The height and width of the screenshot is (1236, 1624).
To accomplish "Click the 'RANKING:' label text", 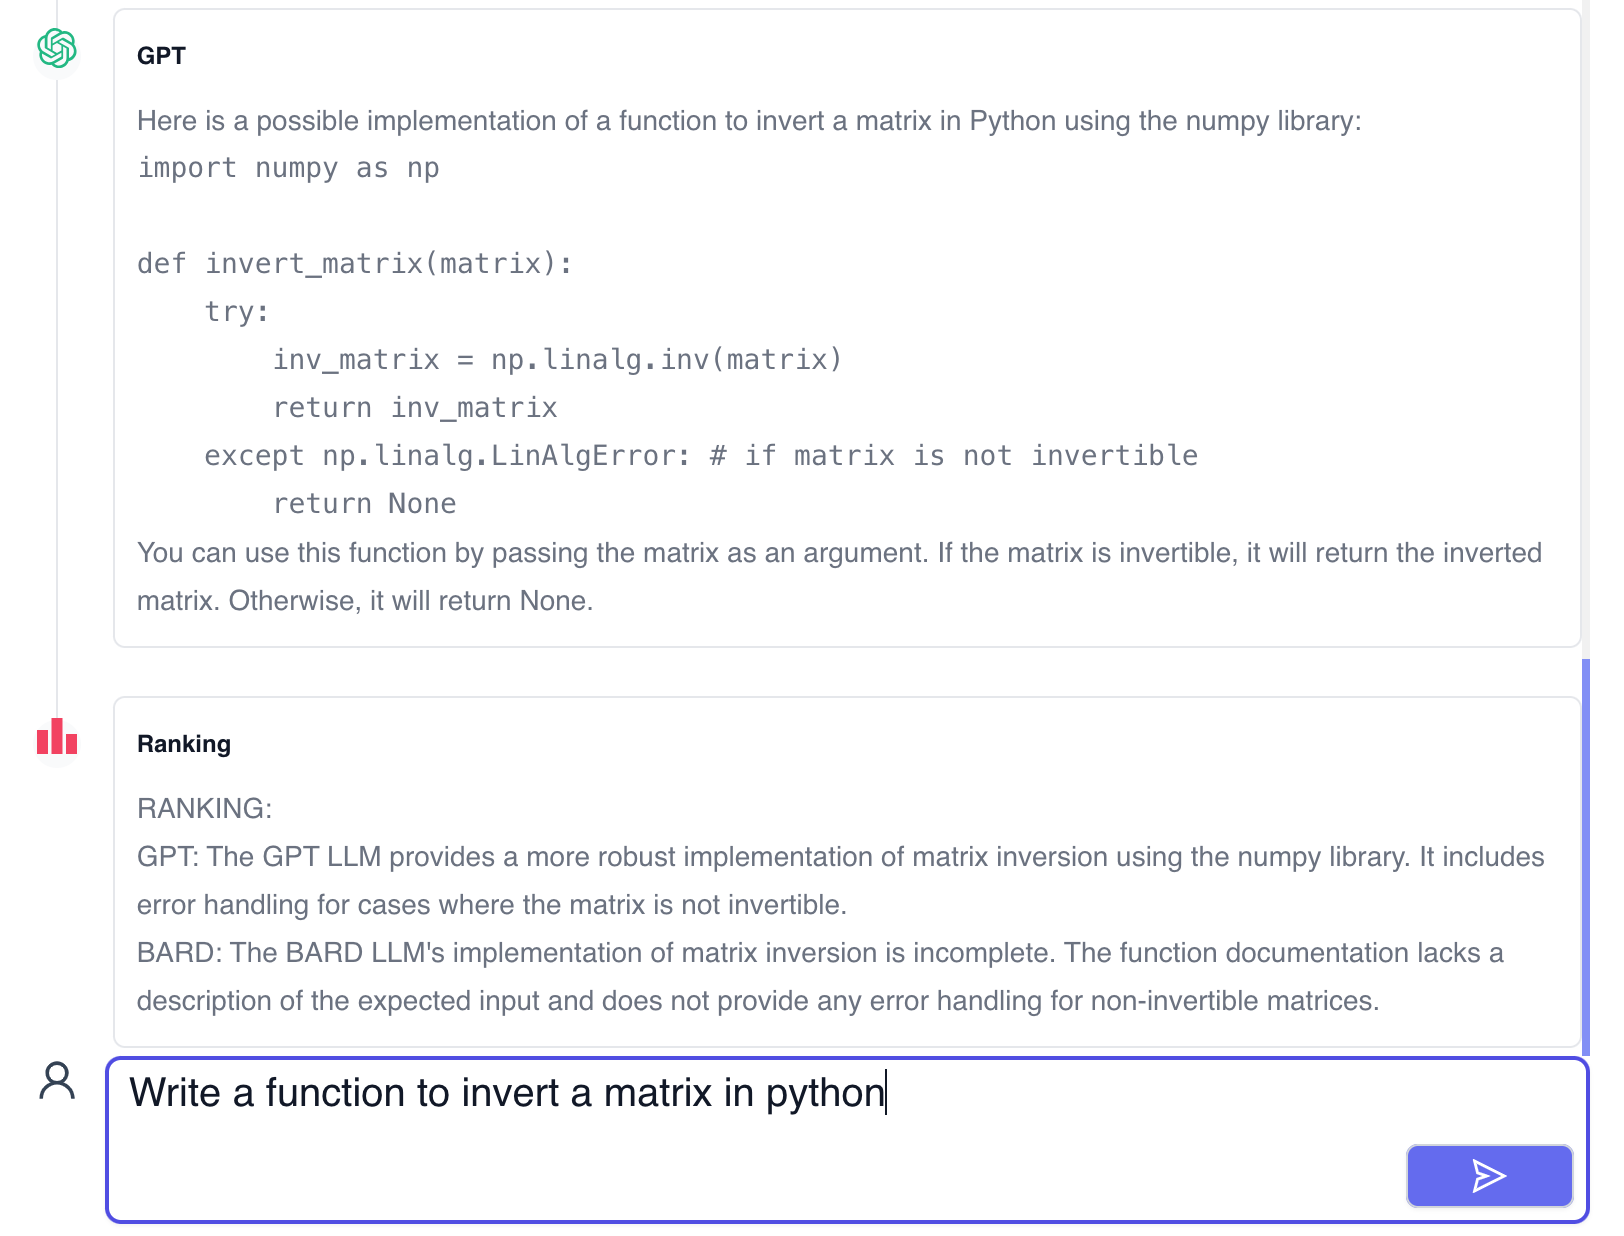I will pos(205,808).
